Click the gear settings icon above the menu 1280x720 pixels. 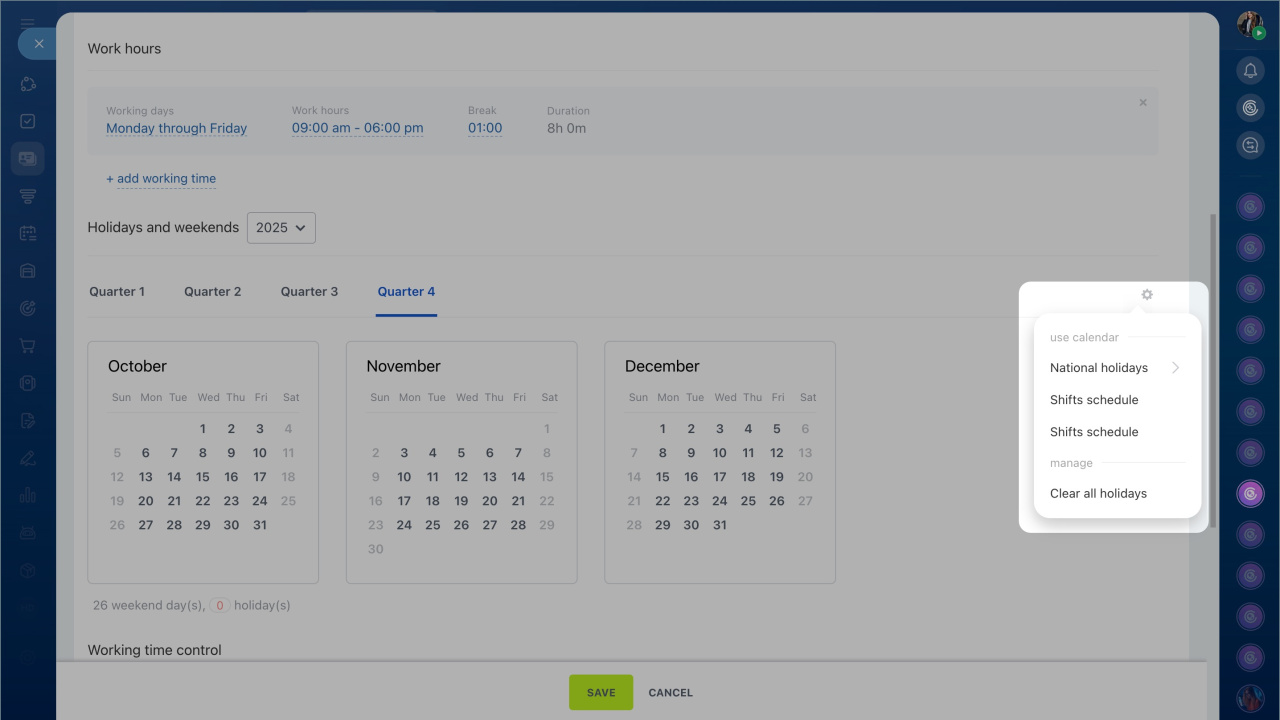pos(1147,295)
